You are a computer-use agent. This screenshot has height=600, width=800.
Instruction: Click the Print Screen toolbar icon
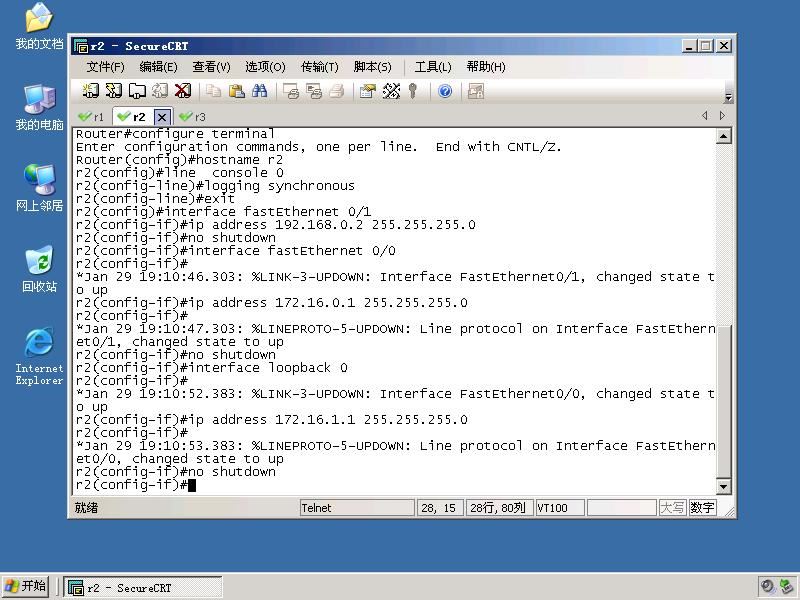(x=291, y=91)
